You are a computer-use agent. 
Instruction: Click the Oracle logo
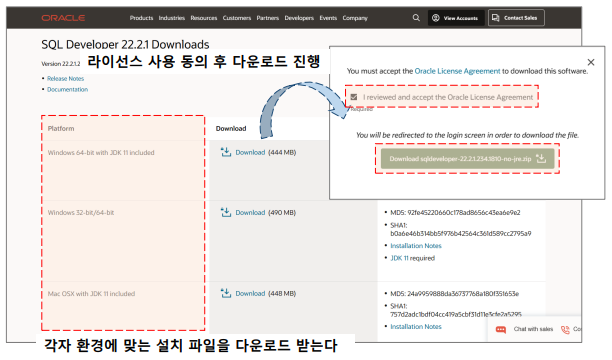[63, 18]
